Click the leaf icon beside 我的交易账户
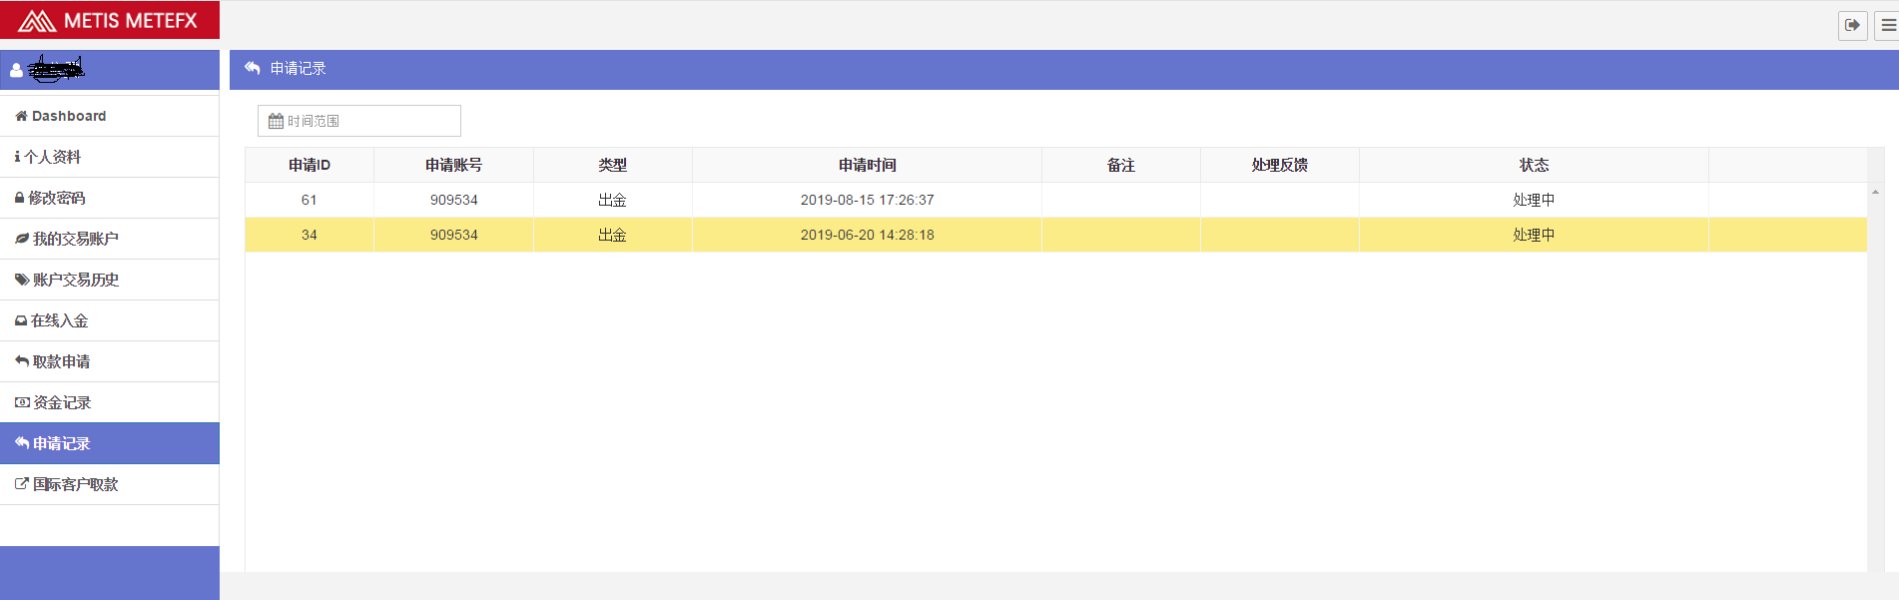The height and width of the screenshot is (600, 1899). pos(22,239)
